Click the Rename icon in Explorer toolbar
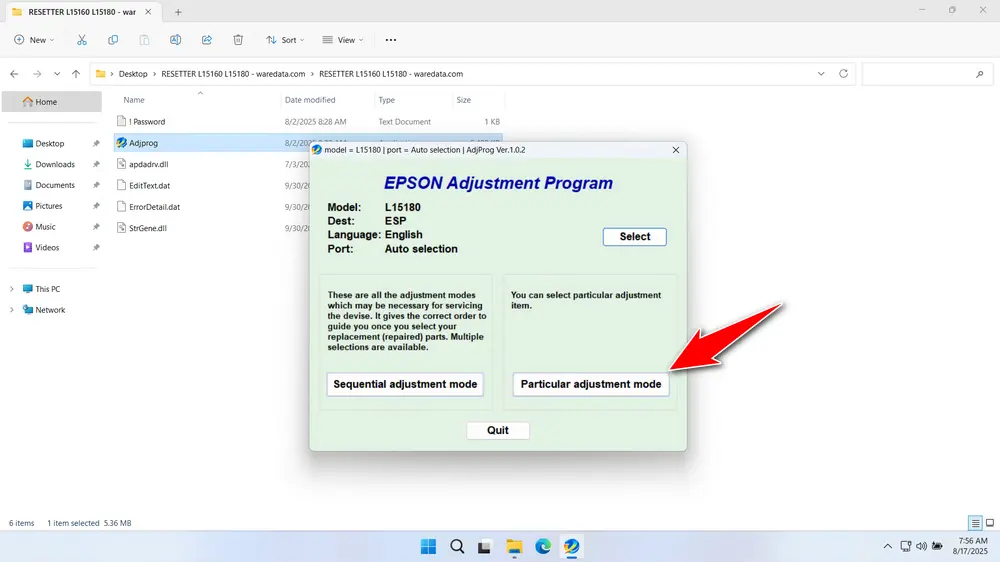 (x=175, y=40)
